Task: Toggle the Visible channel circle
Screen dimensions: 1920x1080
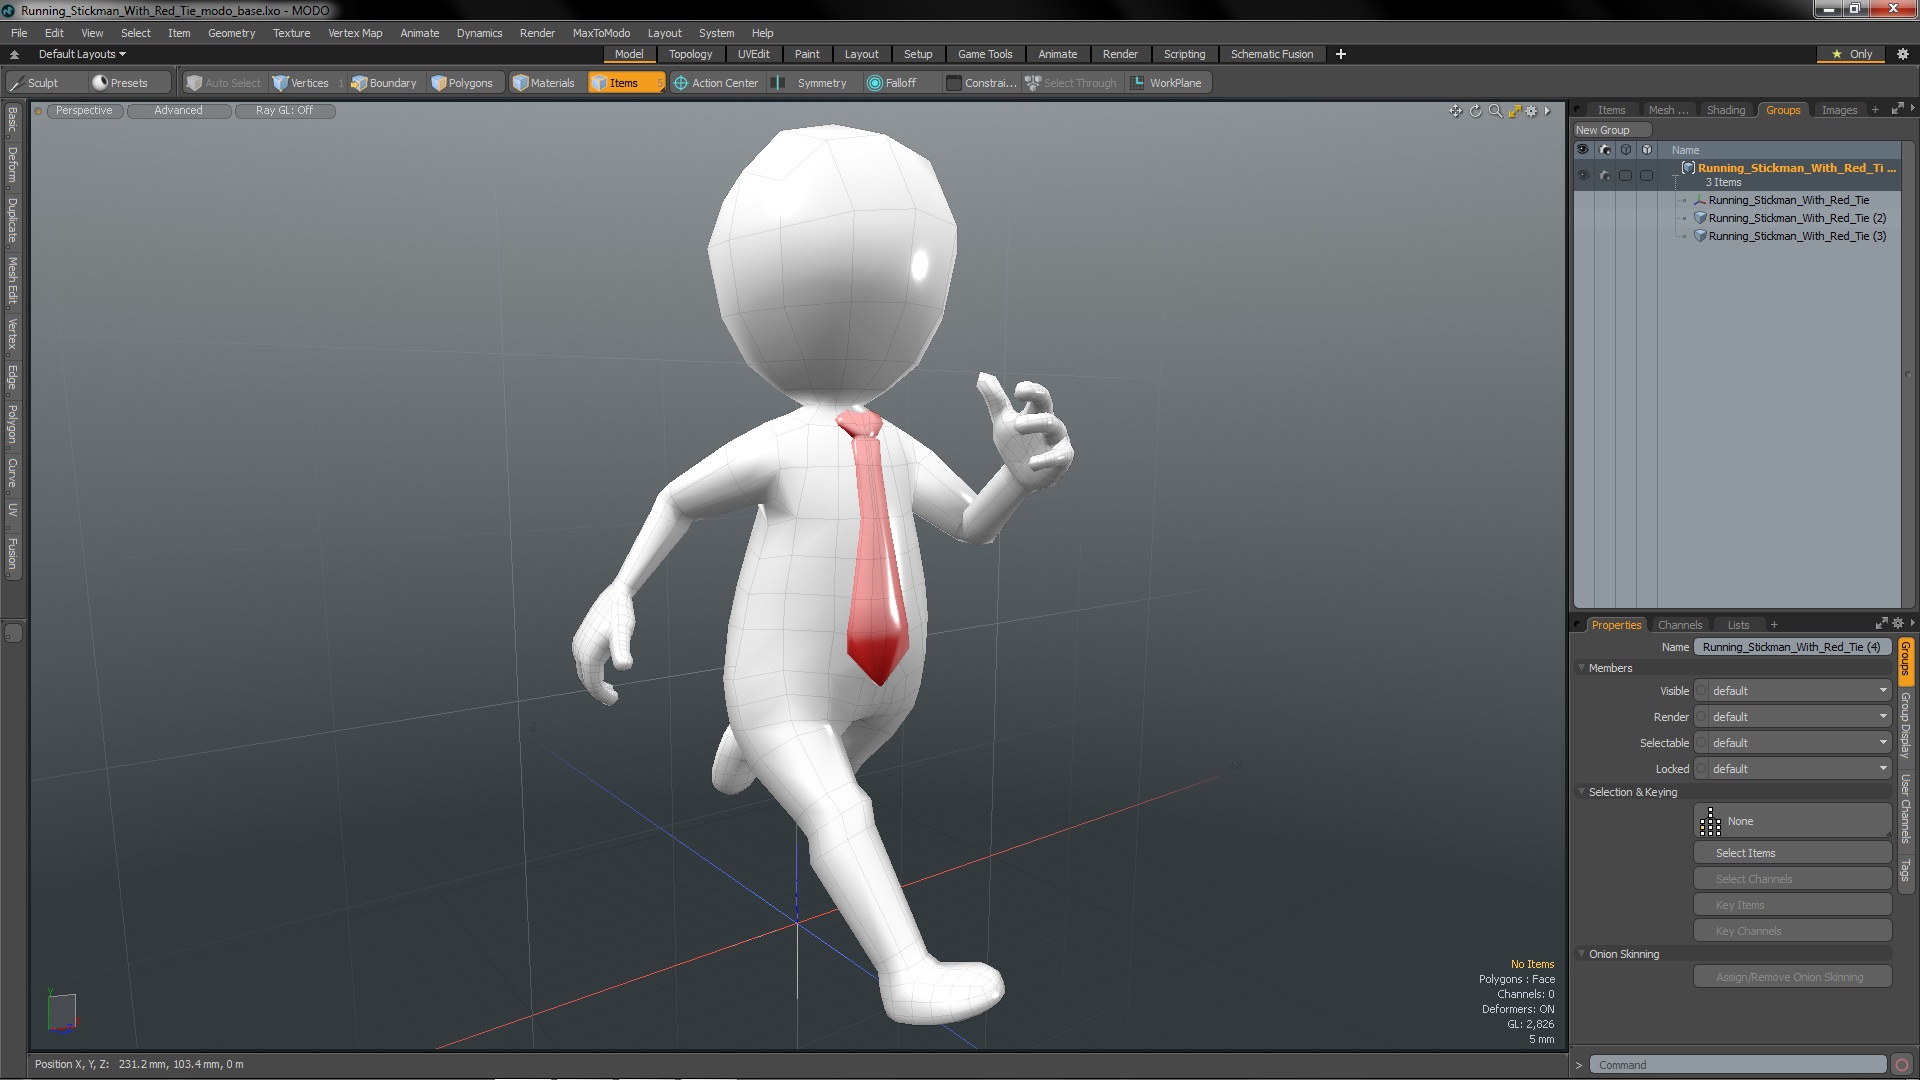Action: 1702,691
